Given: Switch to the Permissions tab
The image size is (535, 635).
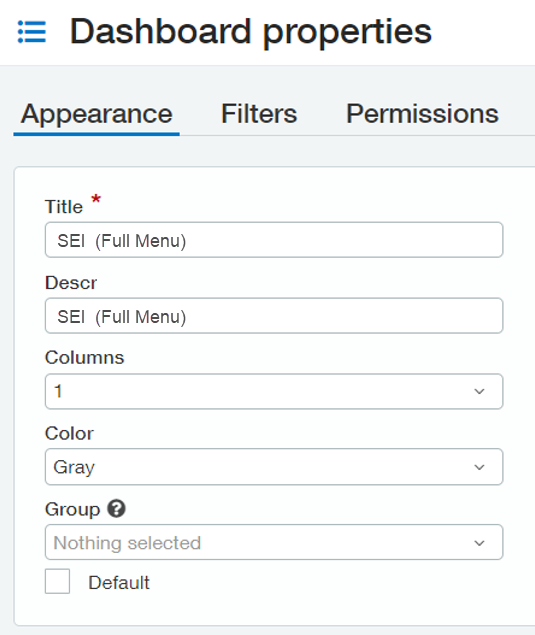Looking at the screenshot, I should (422, 114).
